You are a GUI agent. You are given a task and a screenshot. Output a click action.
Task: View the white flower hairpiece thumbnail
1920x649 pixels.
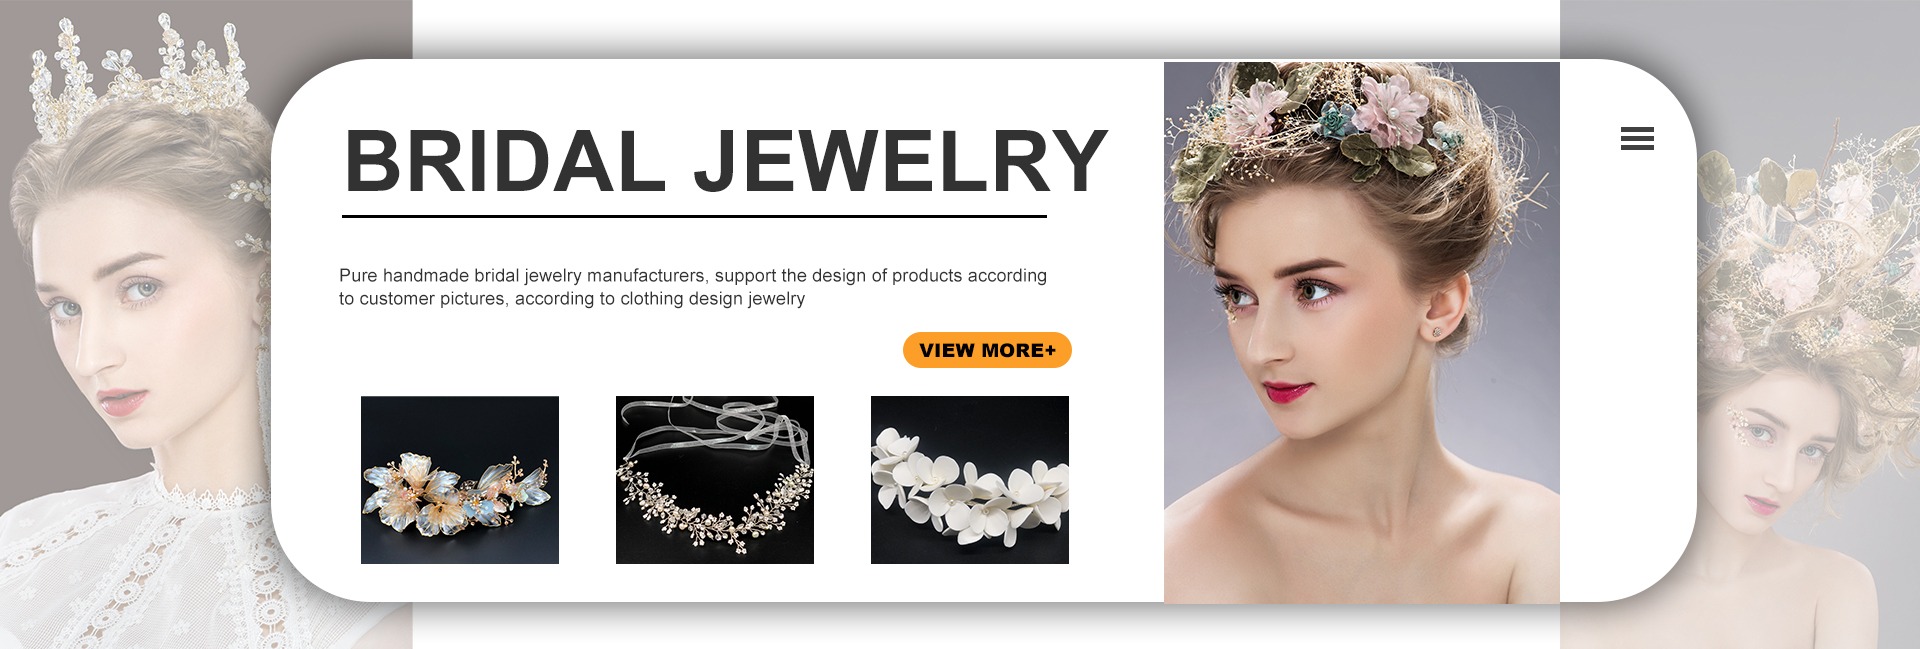click(970, 480)
